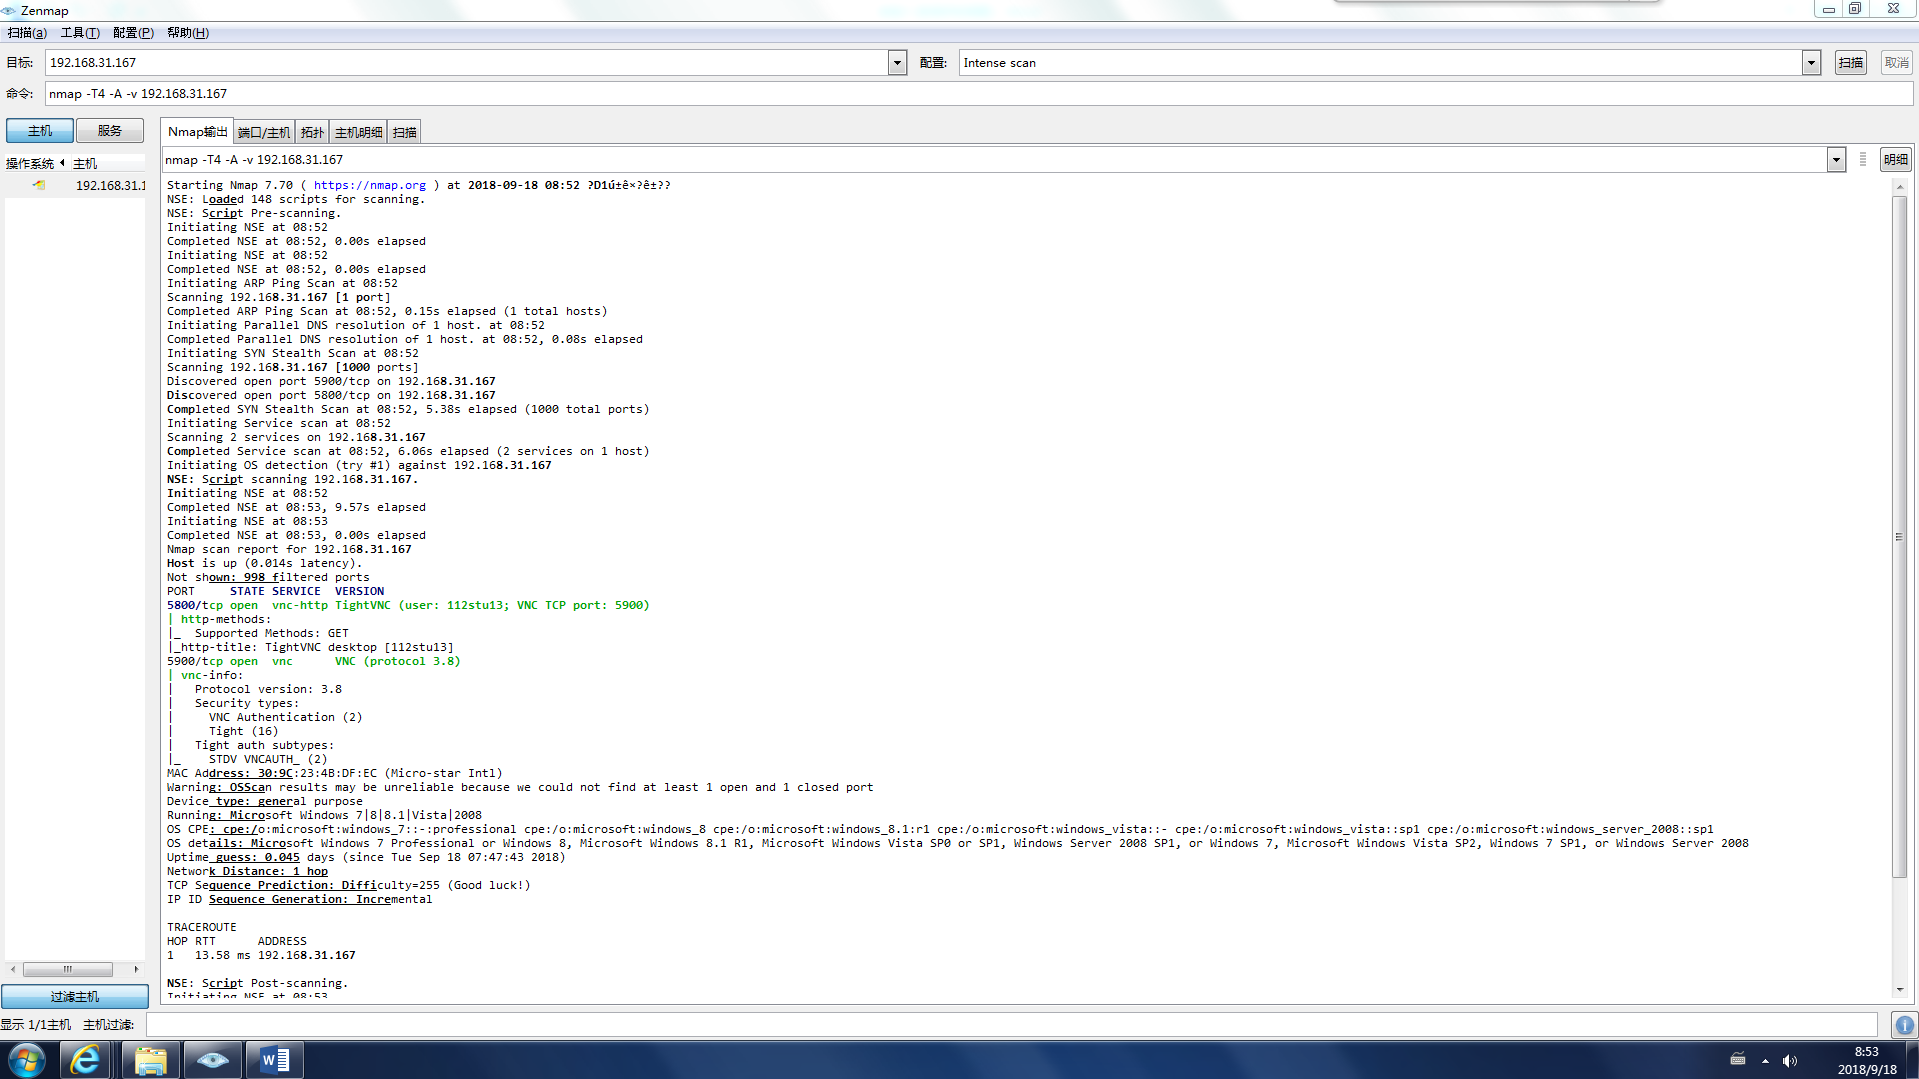Expand the scan profile dropdown arrow

point(1811,63)
